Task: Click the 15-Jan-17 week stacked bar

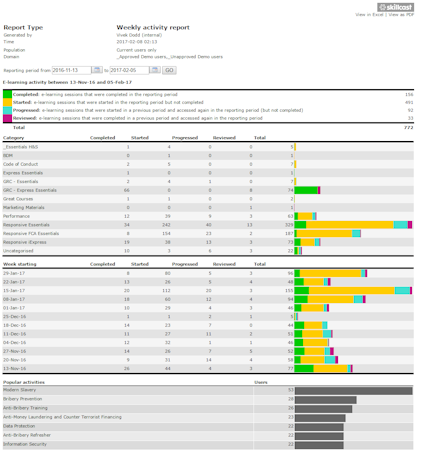Action: [353, 291]
